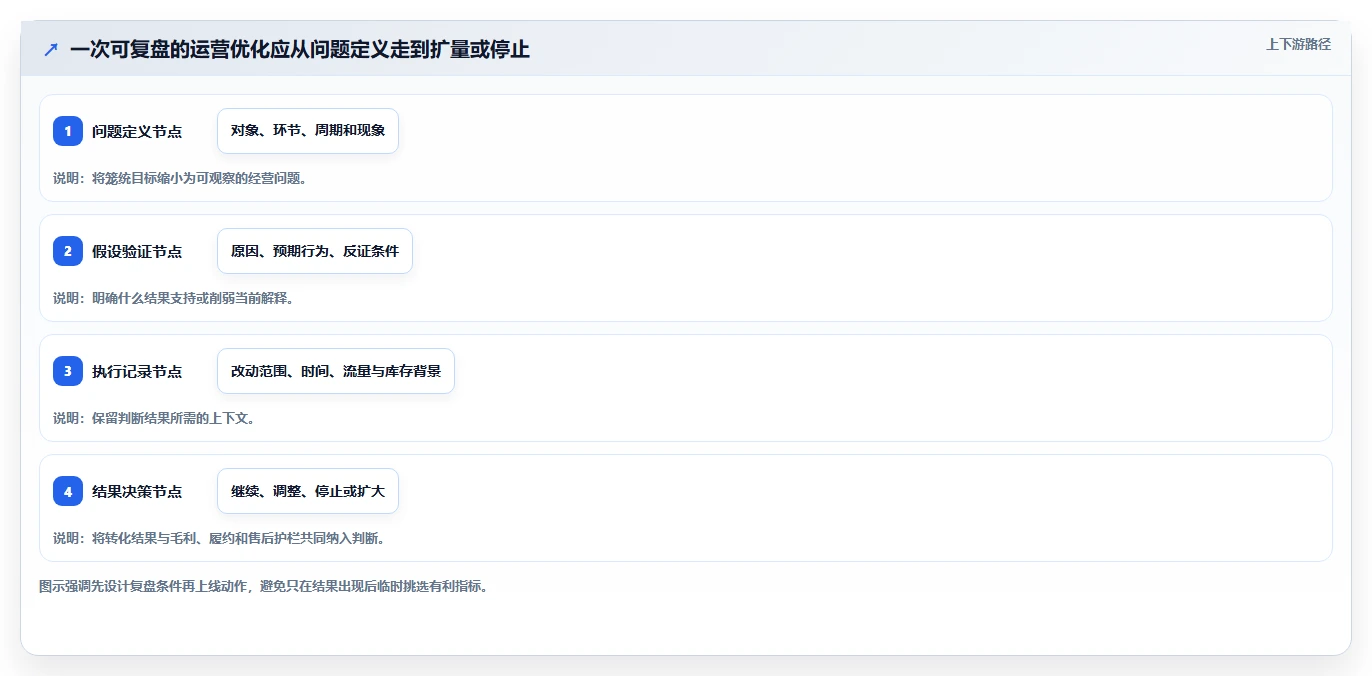Click the 执行记录节点 label
1372x676 pixels.
click(x=137, y=371)
